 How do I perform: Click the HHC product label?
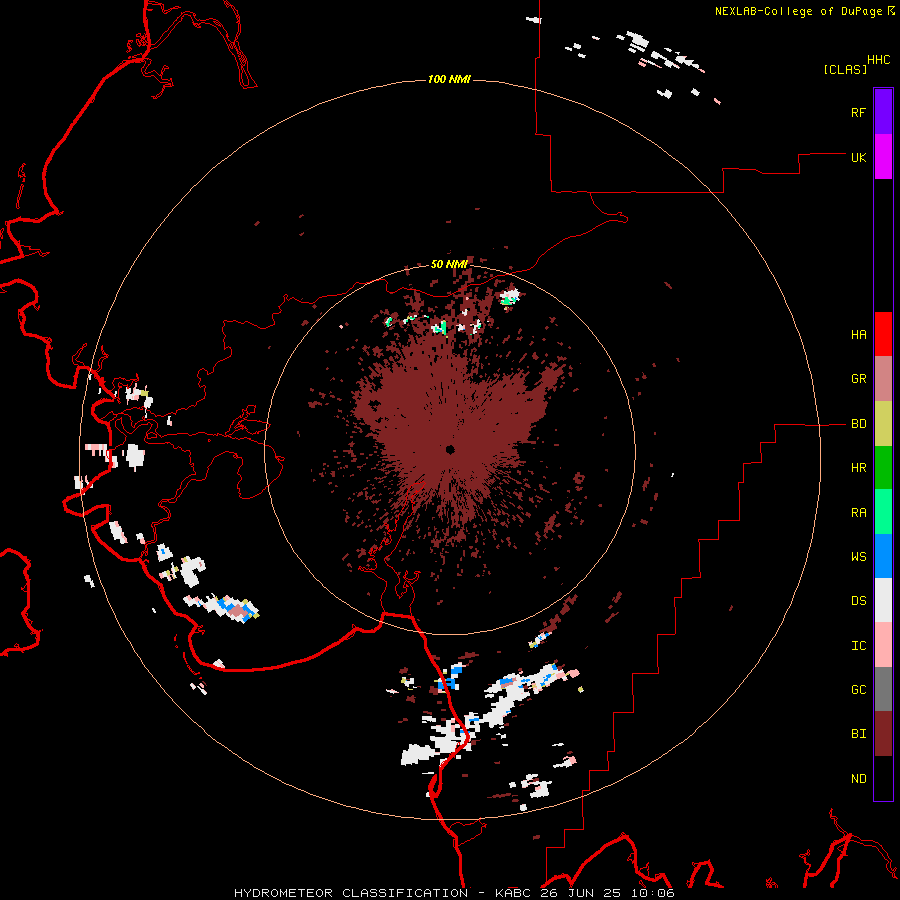point(878,60)
